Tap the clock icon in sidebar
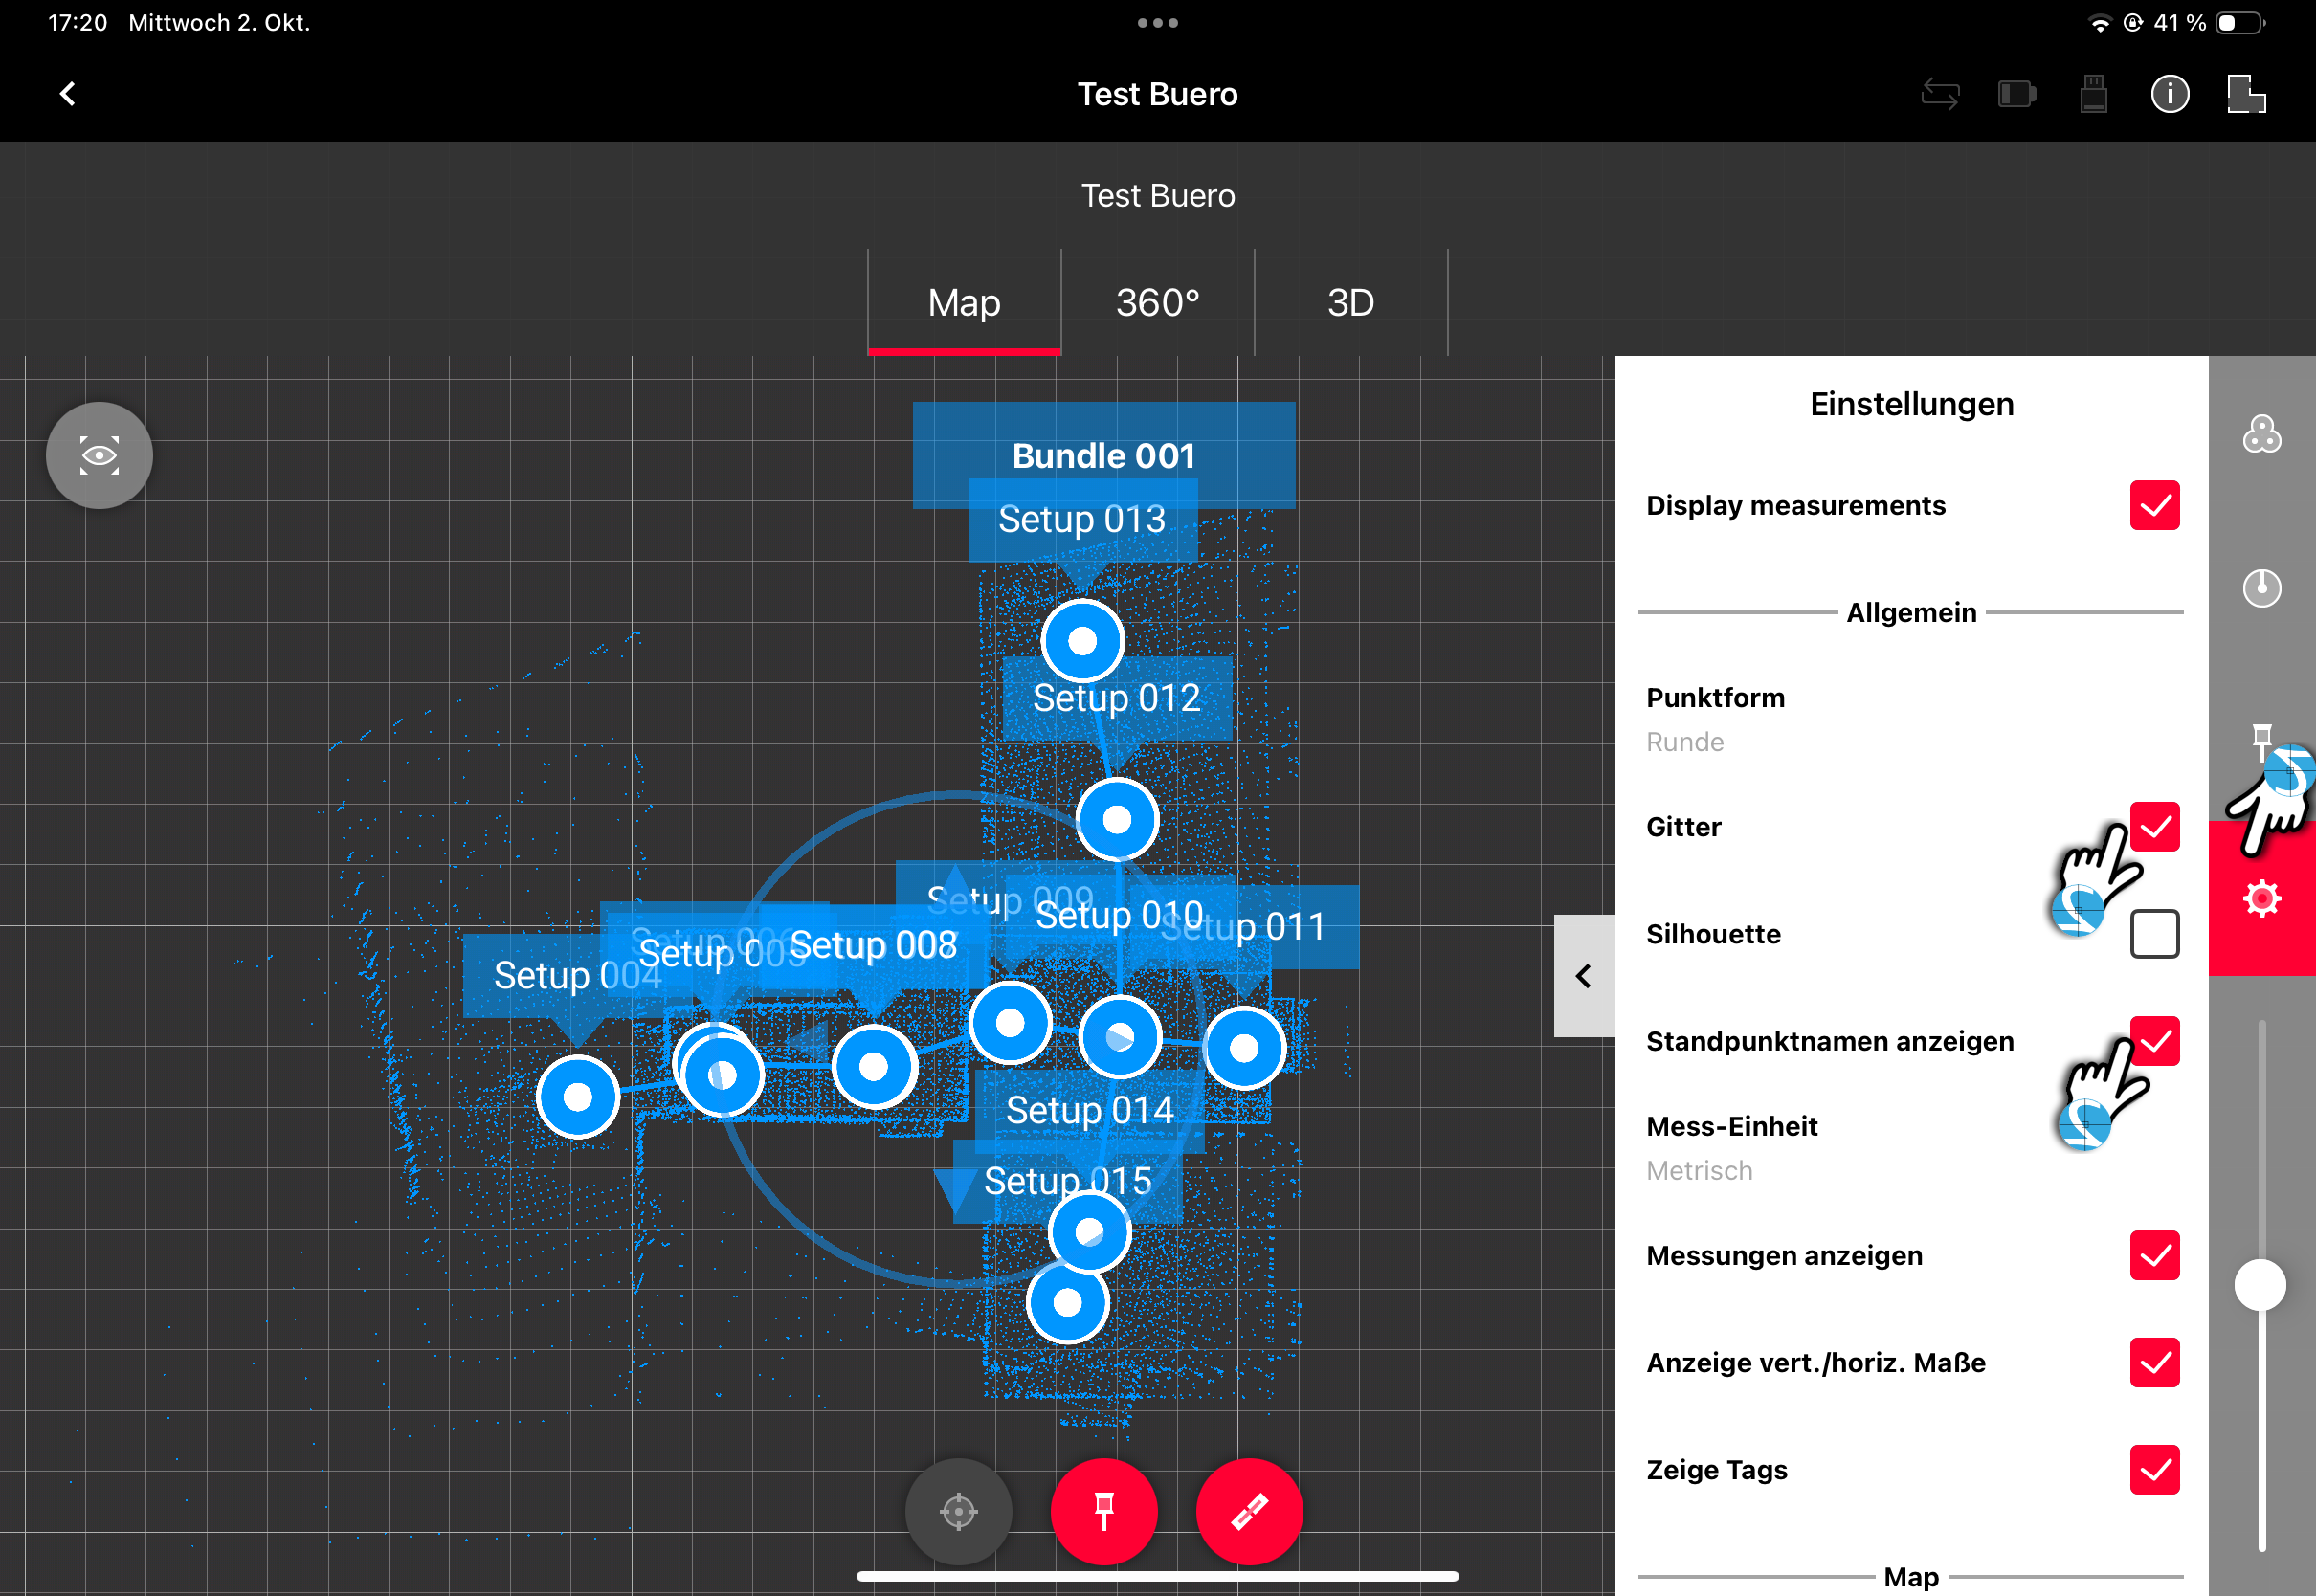Viewport: 2316px width, 1596px height. click(x=2262, y=588)
